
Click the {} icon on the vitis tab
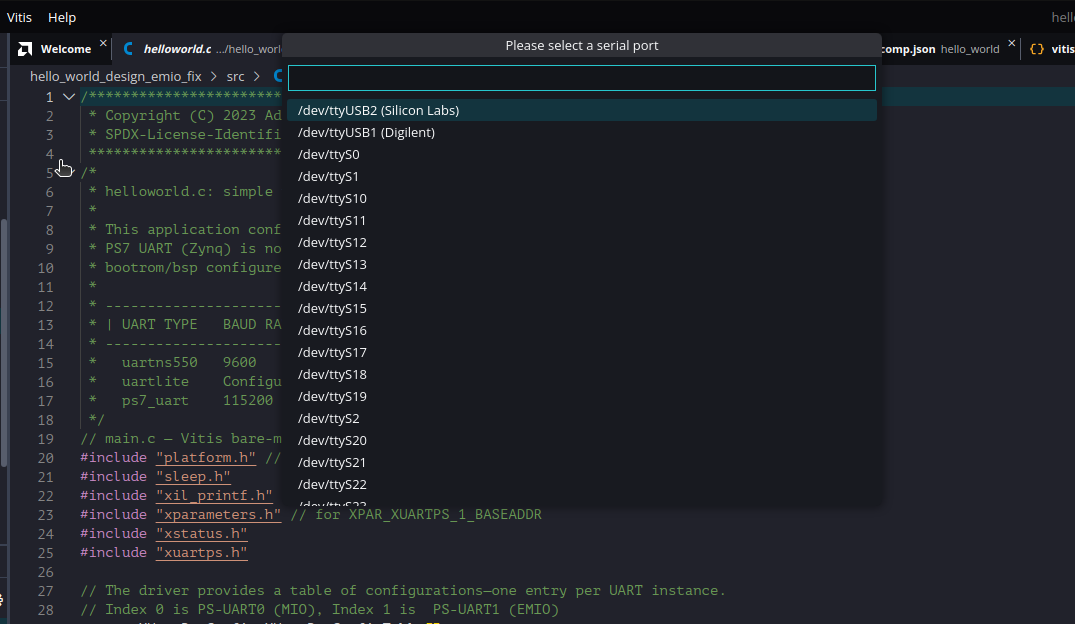point(1036,47)
